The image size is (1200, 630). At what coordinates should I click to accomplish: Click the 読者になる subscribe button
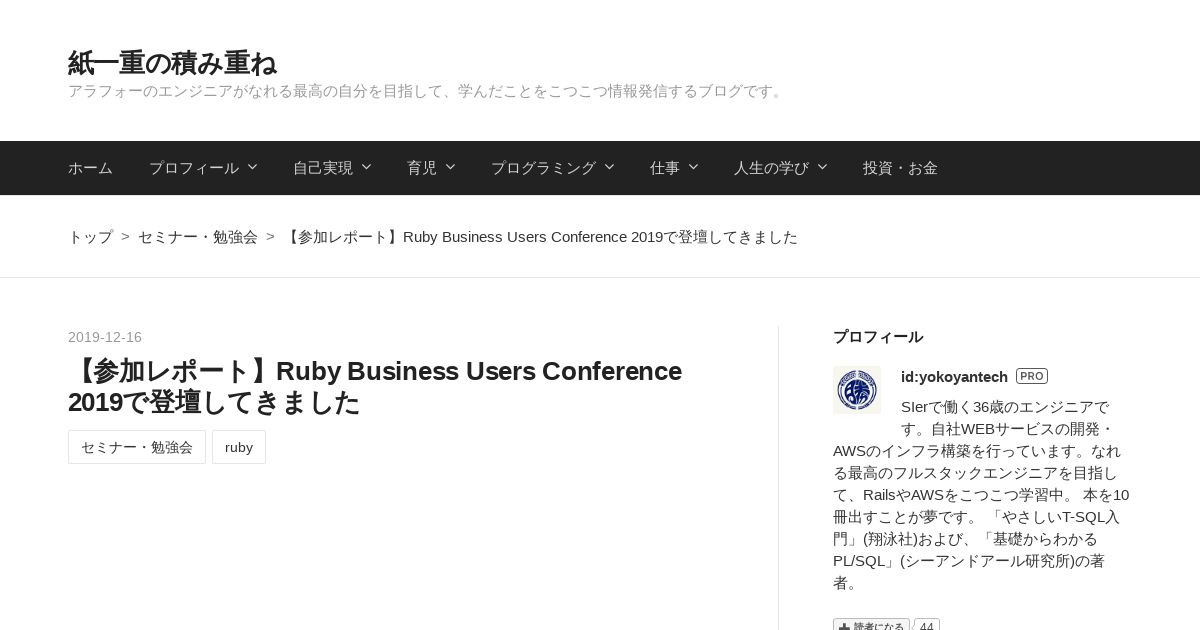[x=871, y=626]
